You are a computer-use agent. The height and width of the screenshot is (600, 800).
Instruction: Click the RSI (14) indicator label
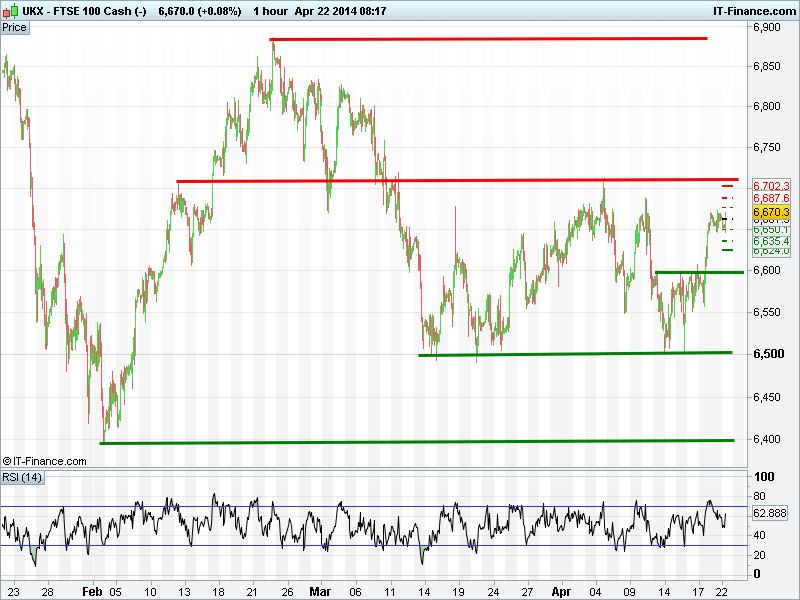23,477
